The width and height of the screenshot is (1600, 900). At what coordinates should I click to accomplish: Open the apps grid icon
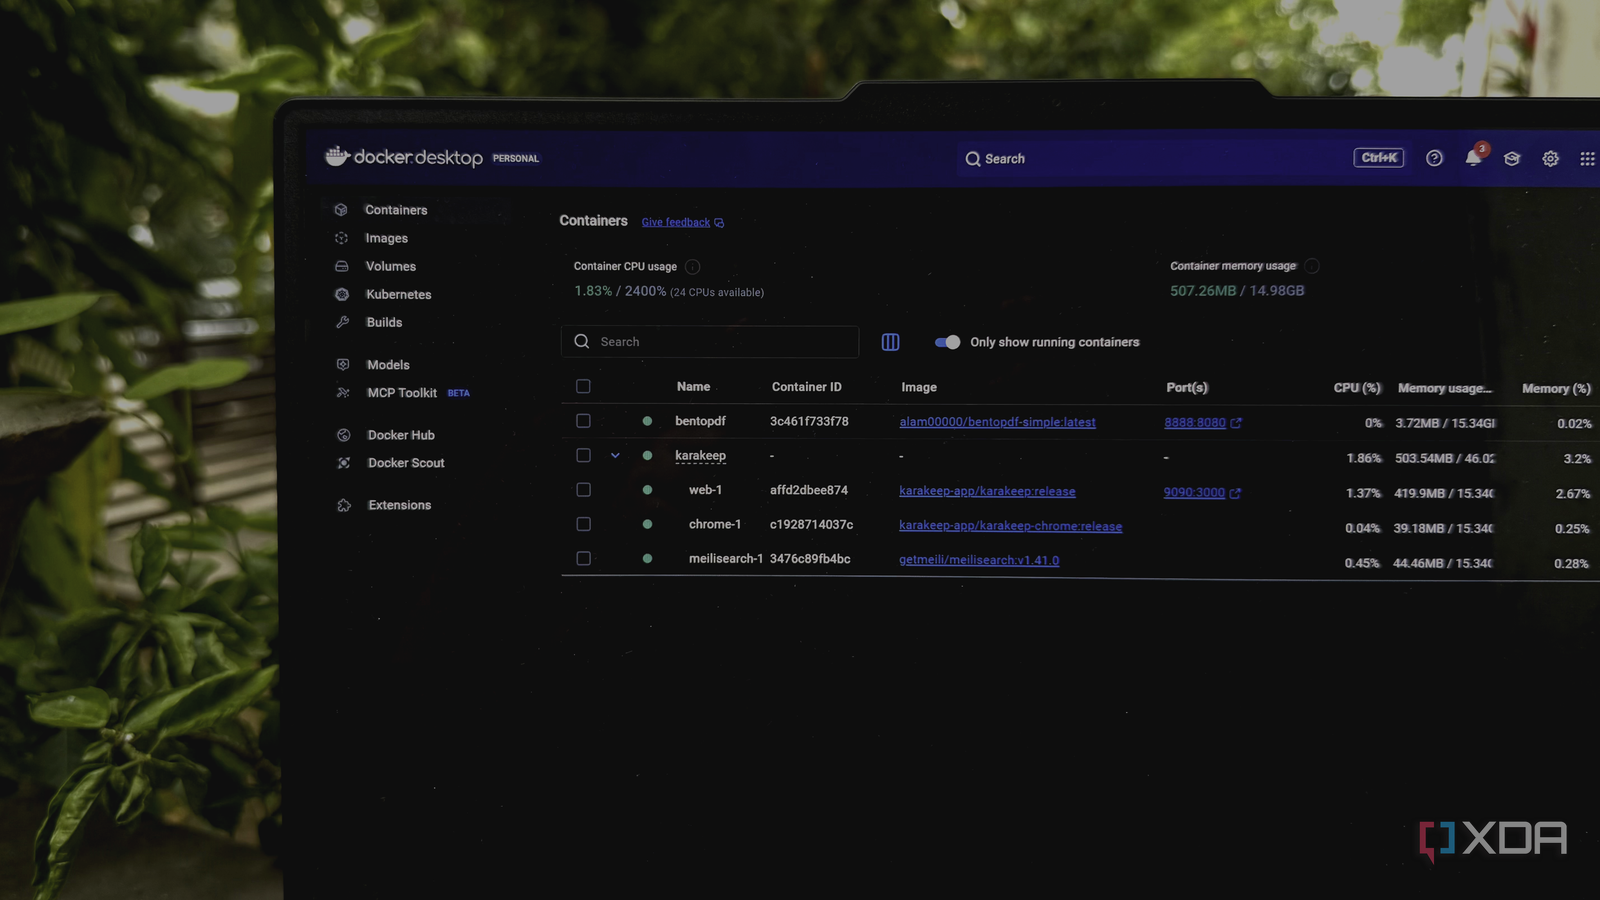click(x=1587, y=159)
